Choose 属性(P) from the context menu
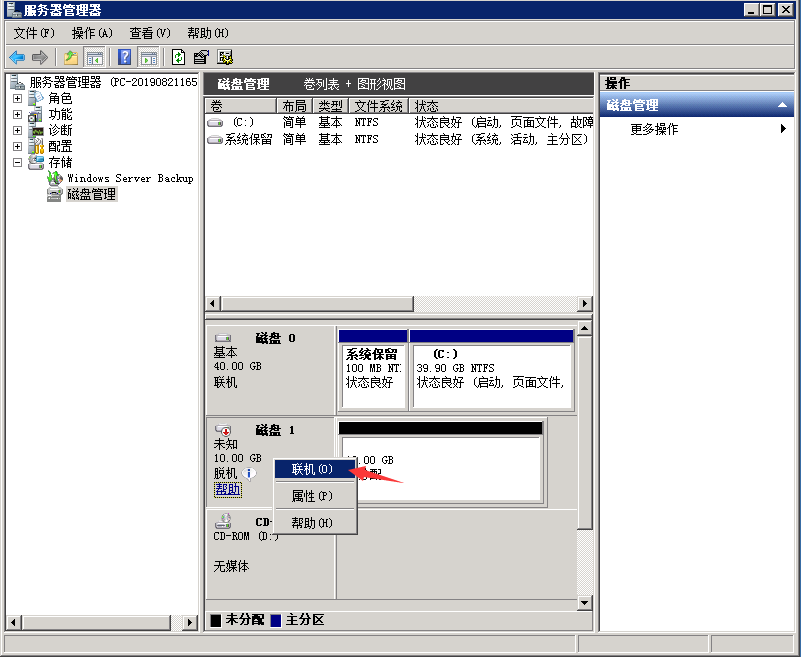This screenshot has height=657, width=801. tap(311, 496)
